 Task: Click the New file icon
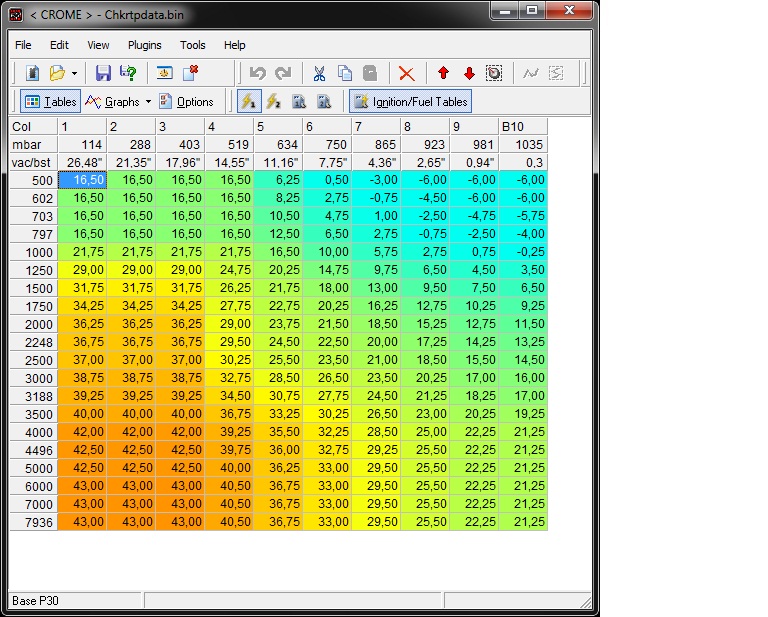33,73
